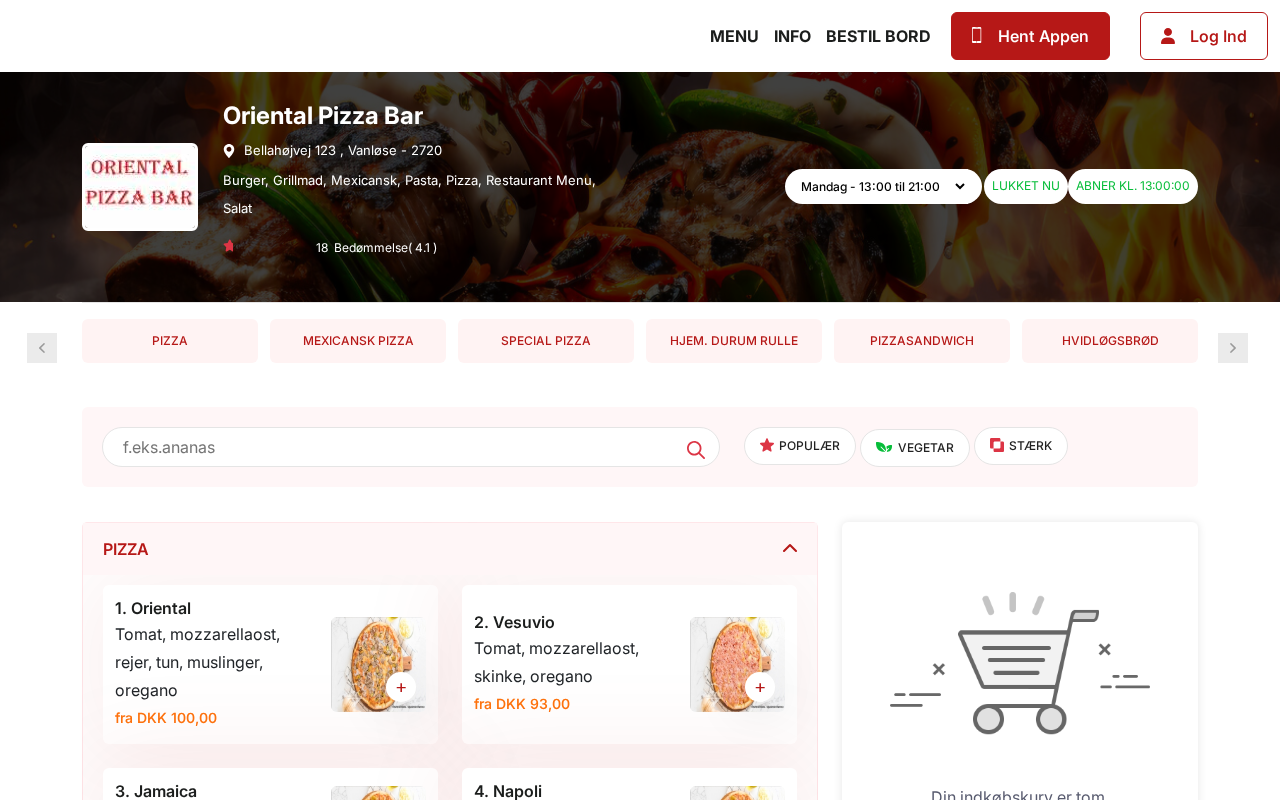Toggle the Populær filter
Image resolution: width=1280 pixels, height=800 pixels.
pos(800,446)
